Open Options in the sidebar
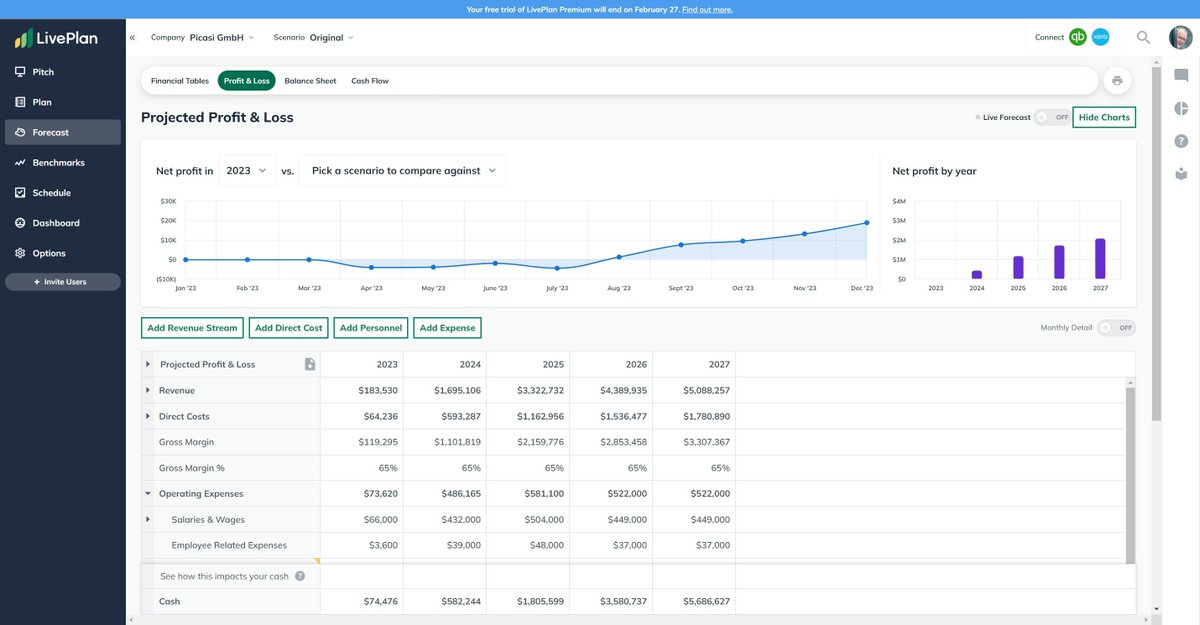The width and height of the screenshot is (1200, 625). tap(63, 253)
